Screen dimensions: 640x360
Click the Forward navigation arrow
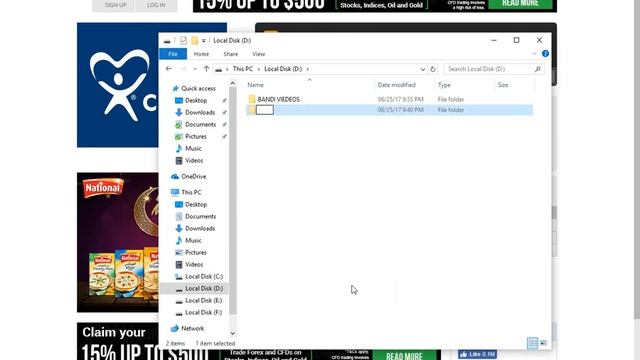[x=183, y=69]
